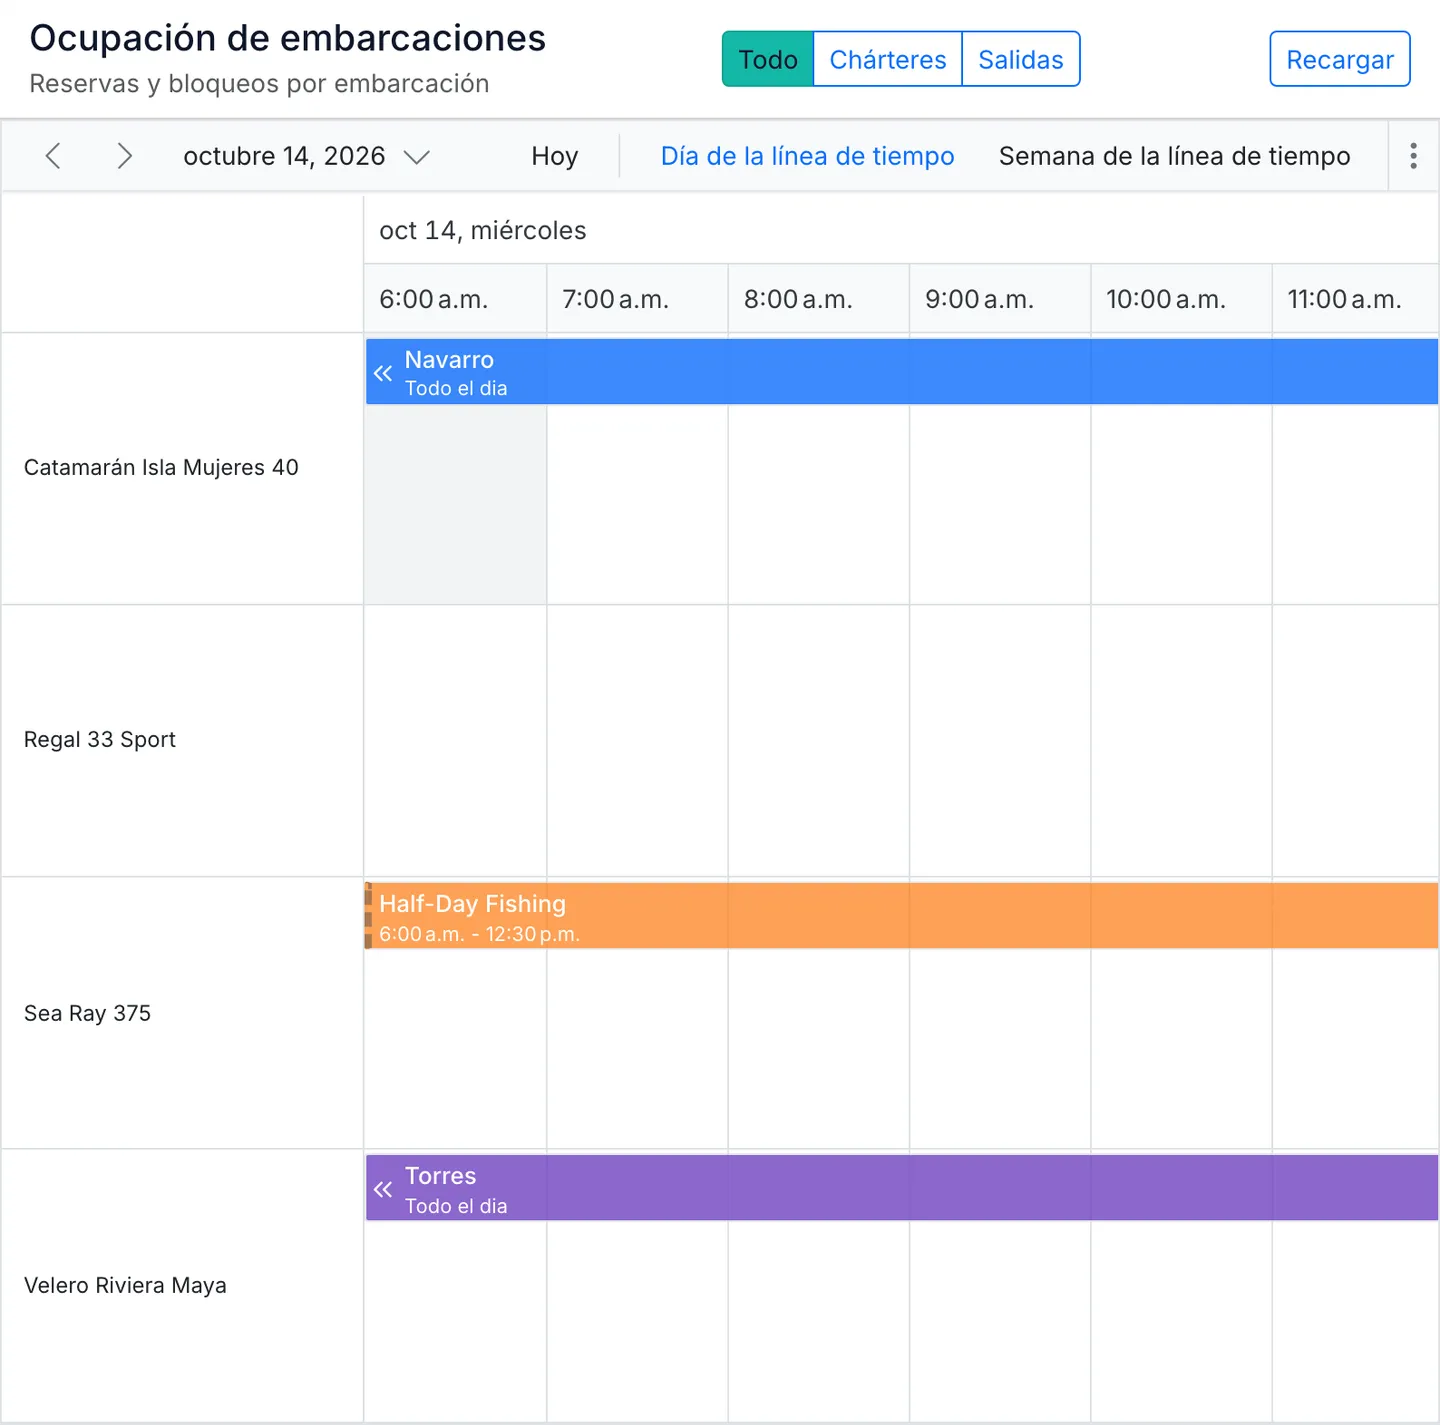Viewport: 1440px width, 1425px height.
Task: Open the Half-Day Fishing event
Action: 902,916
